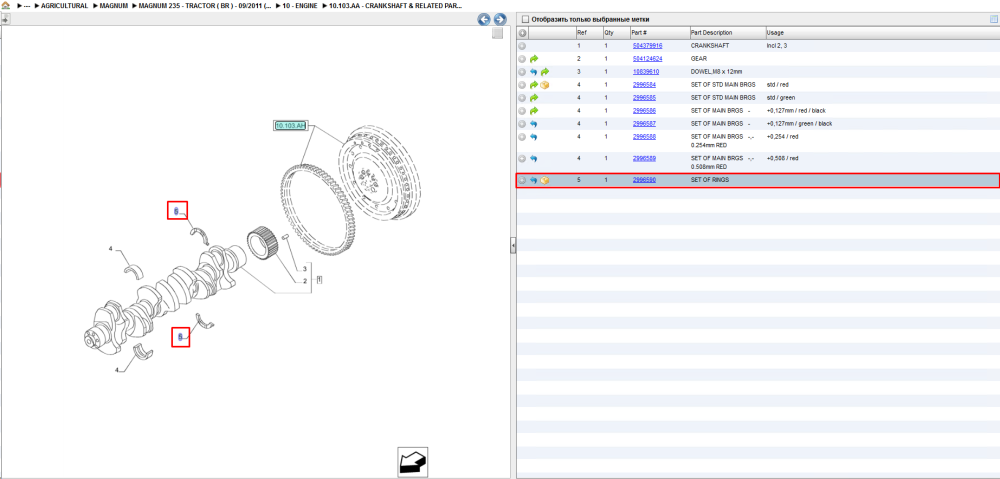The image size is (1000, 479).
Task: Click the 'std / green' usage cell
Action: tap(781, 98)
